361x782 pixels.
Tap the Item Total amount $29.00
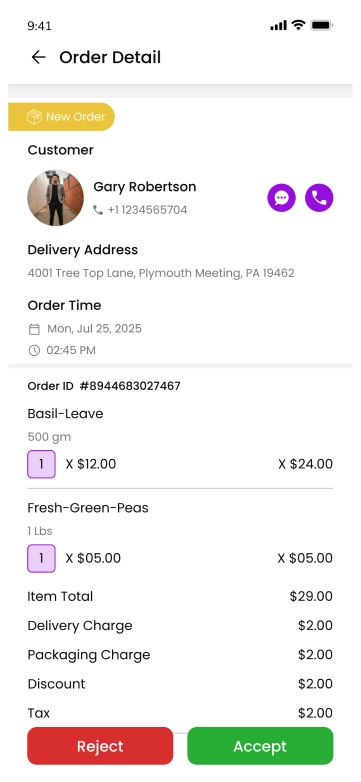coord(311,596)
